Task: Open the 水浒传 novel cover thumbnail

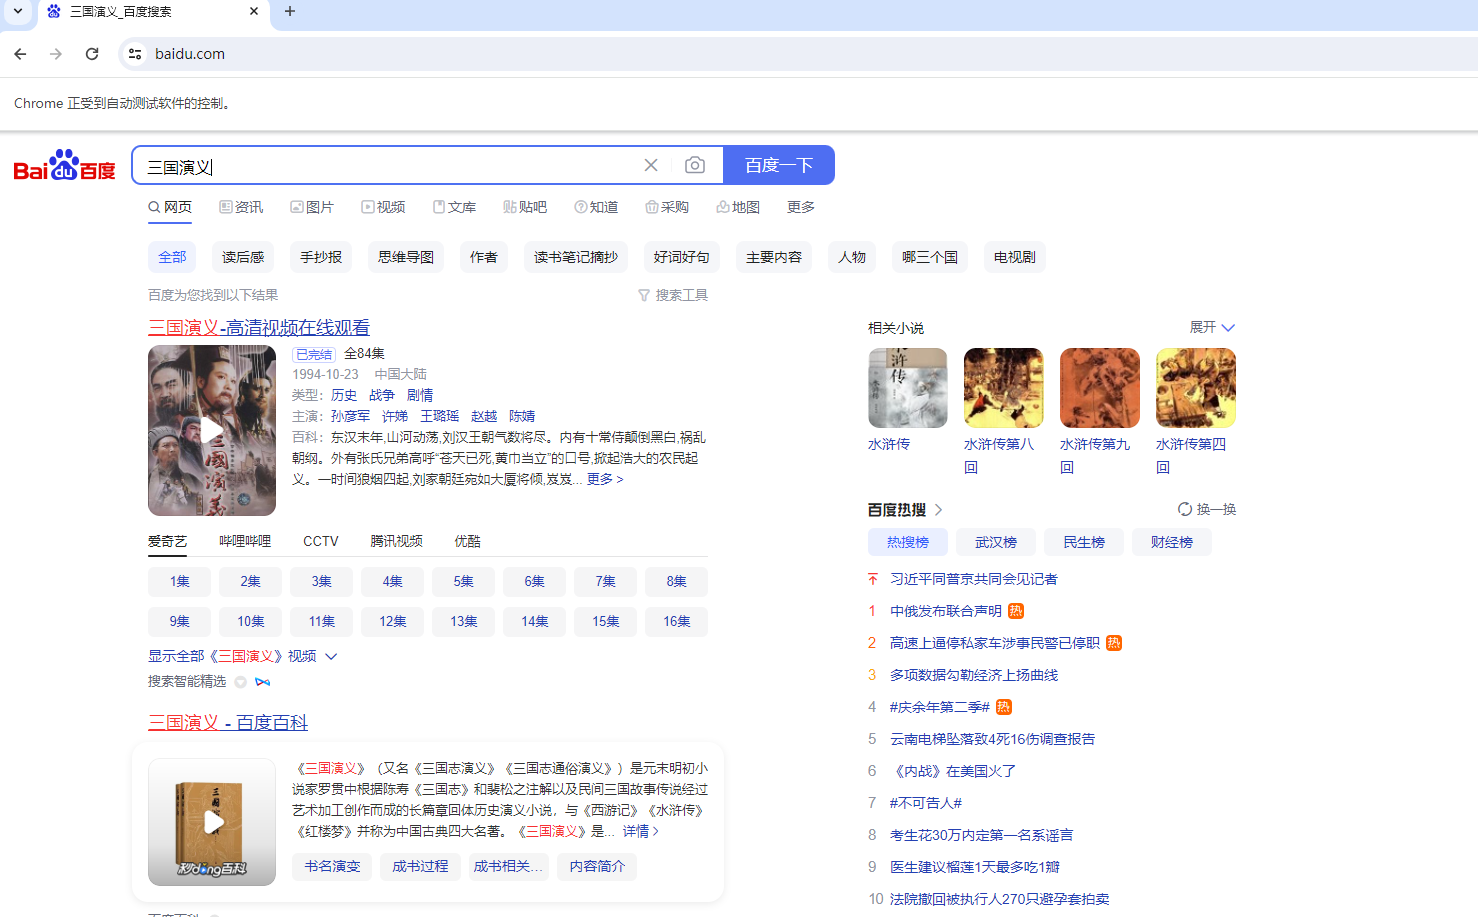Action: point(908,388)
